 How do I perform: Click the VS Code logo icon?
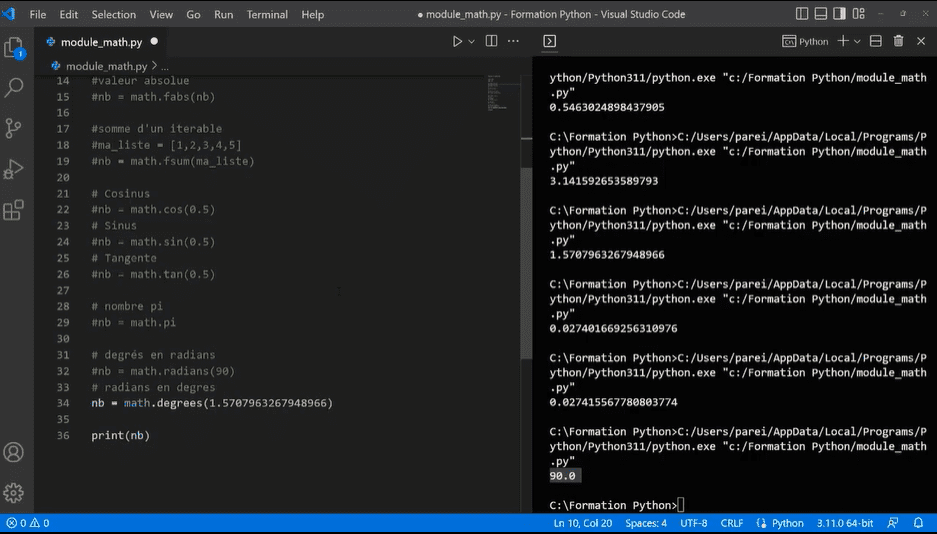[9, 14]
